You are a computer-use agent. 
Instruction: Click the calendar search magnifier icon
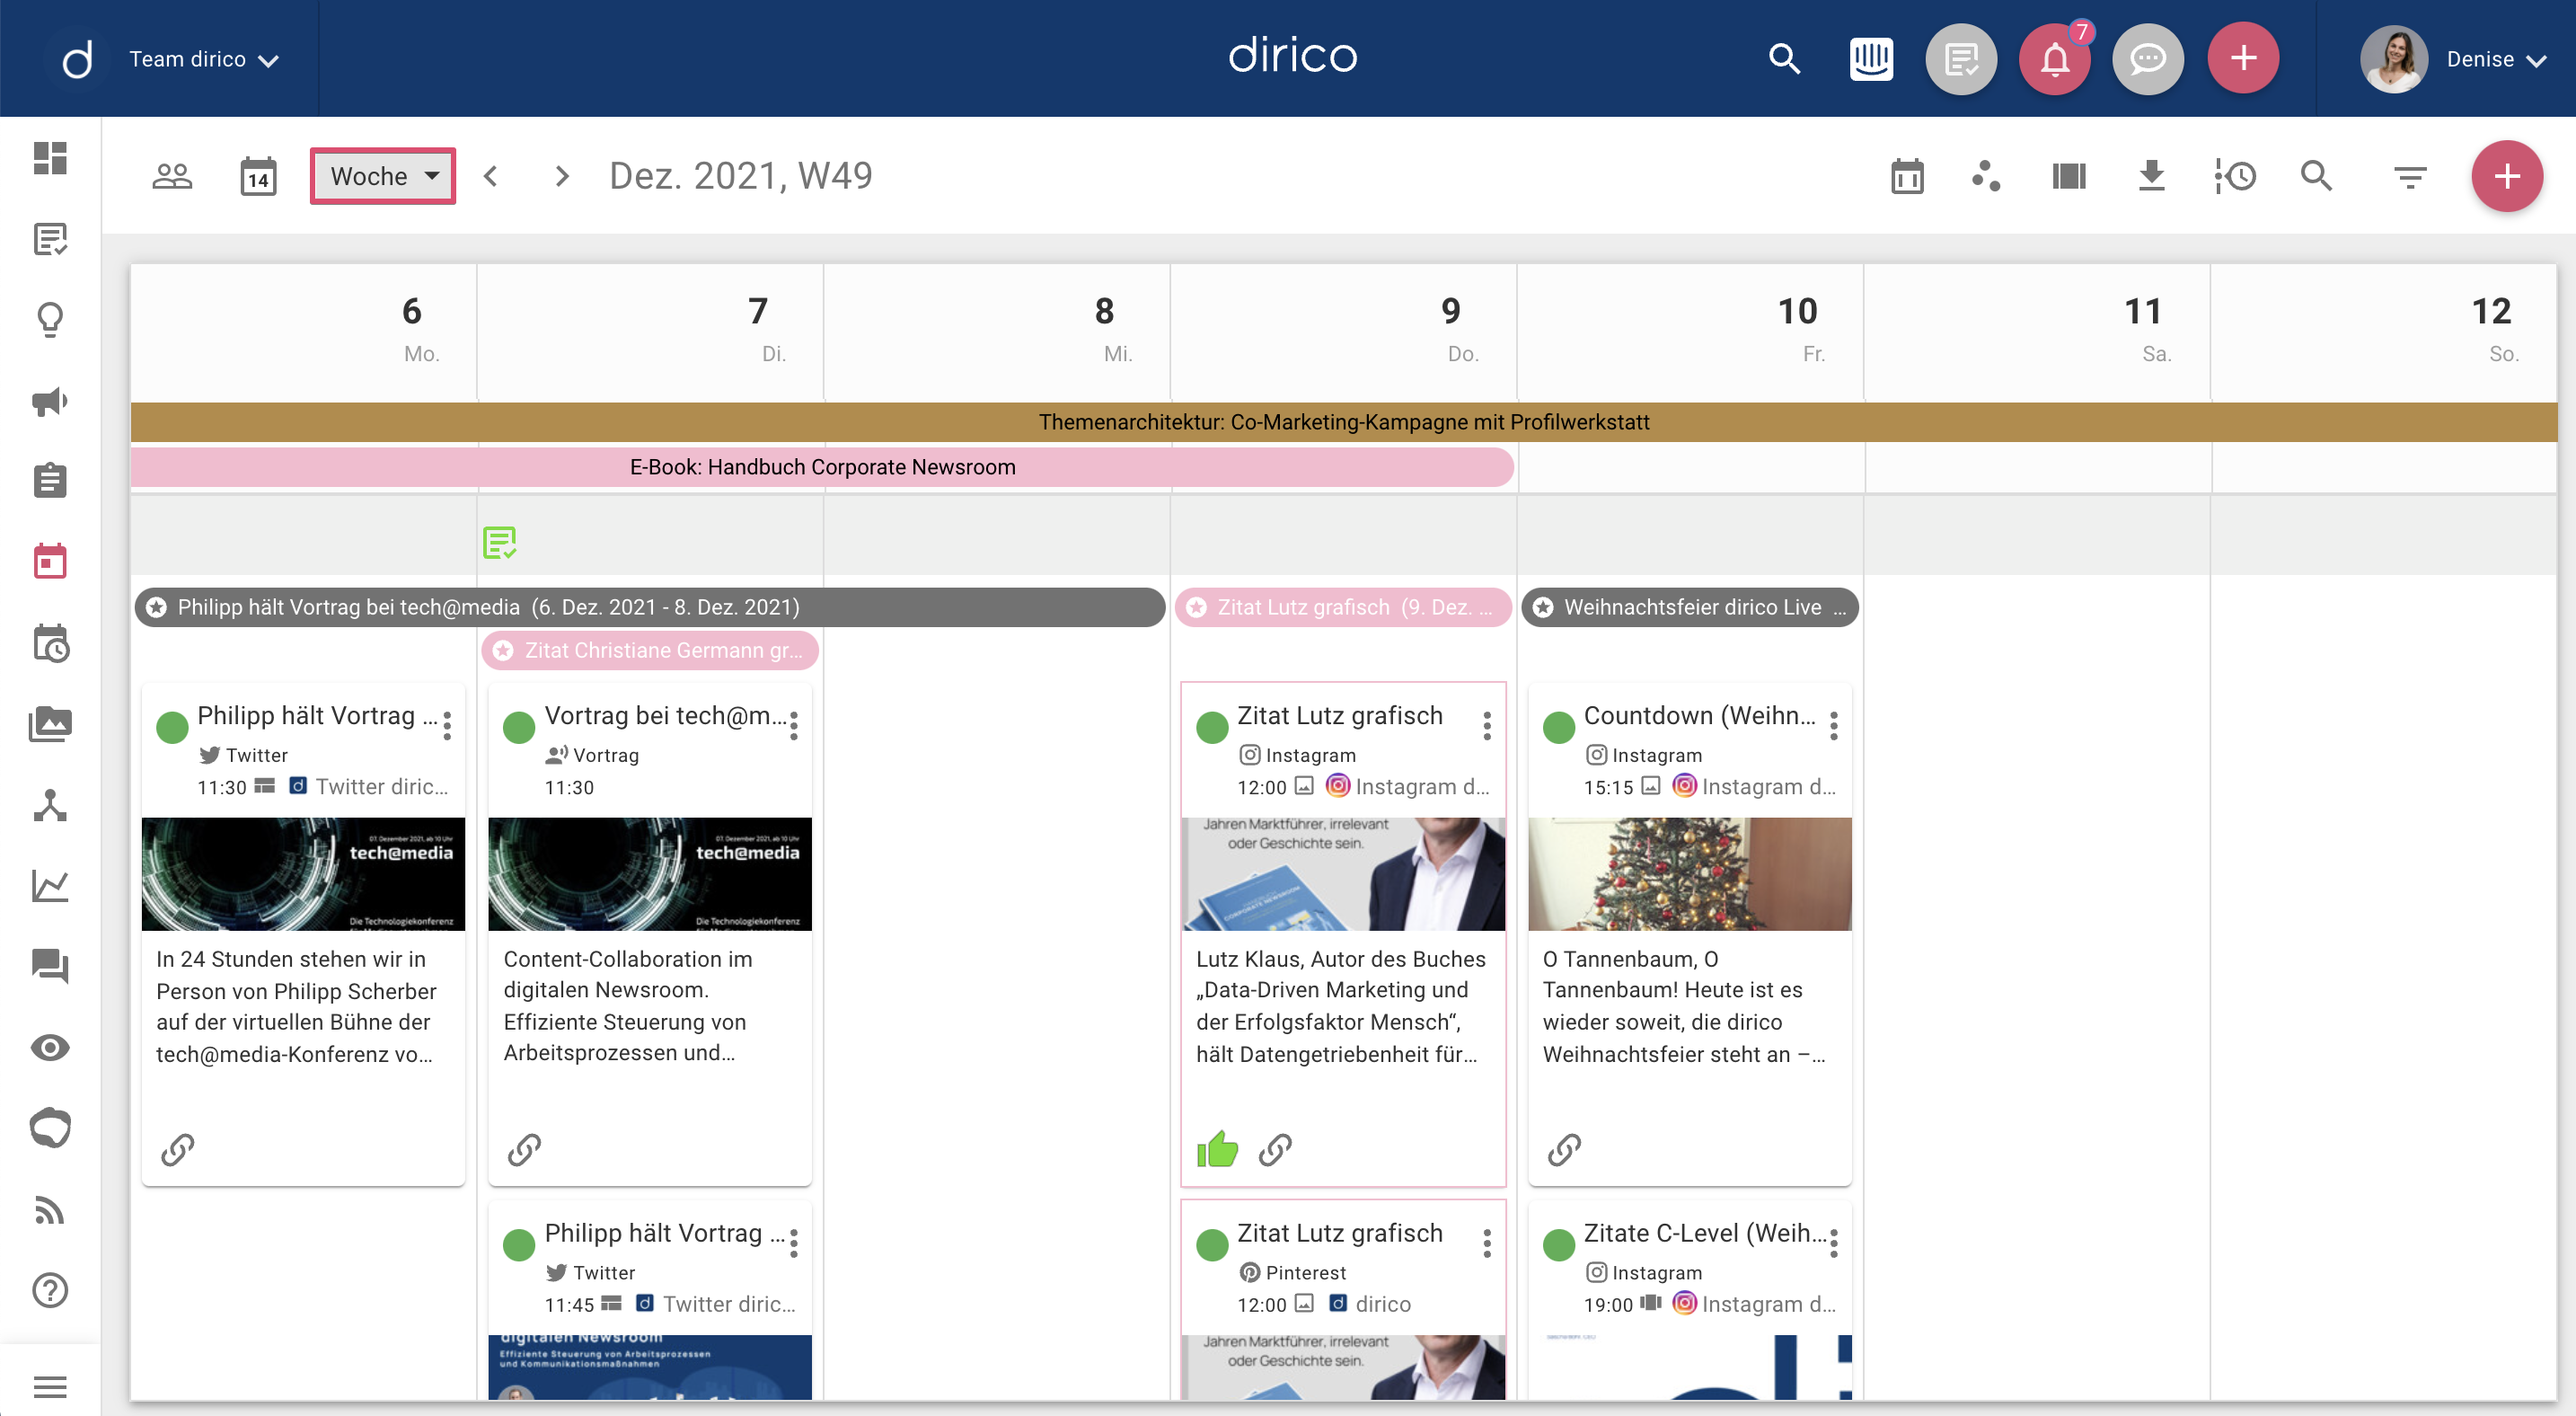(2316, 176)
